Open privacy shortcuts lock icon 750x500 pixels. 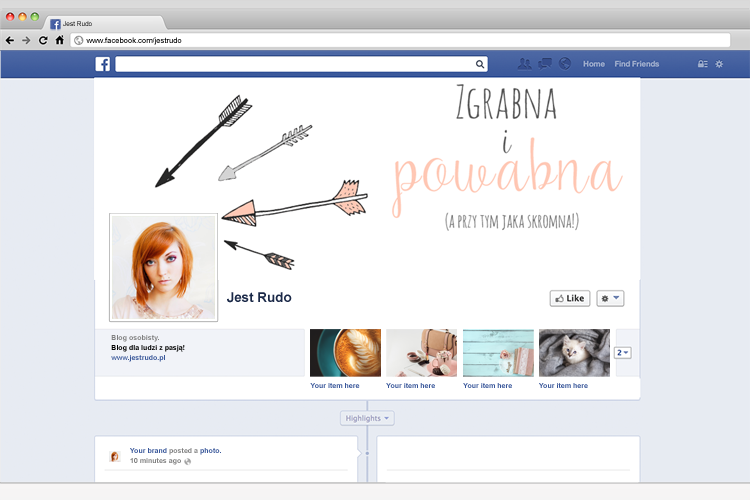pos(702,64)
